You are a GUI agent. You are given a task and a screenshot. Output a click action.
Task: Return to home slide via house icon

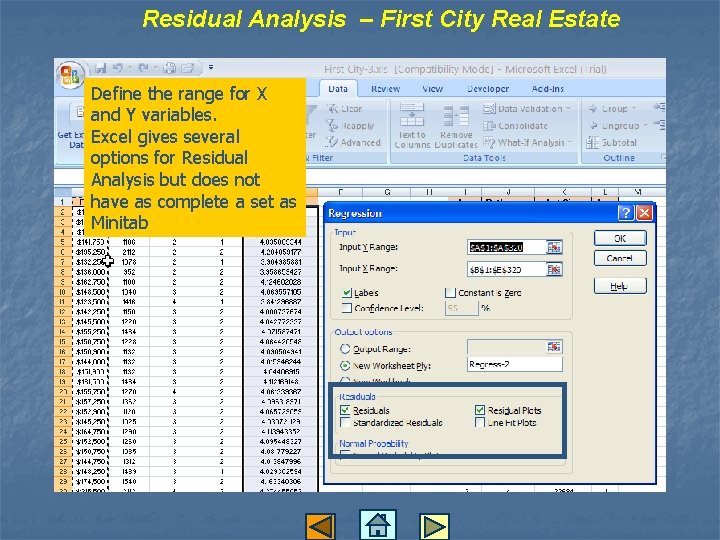(377, 524)
